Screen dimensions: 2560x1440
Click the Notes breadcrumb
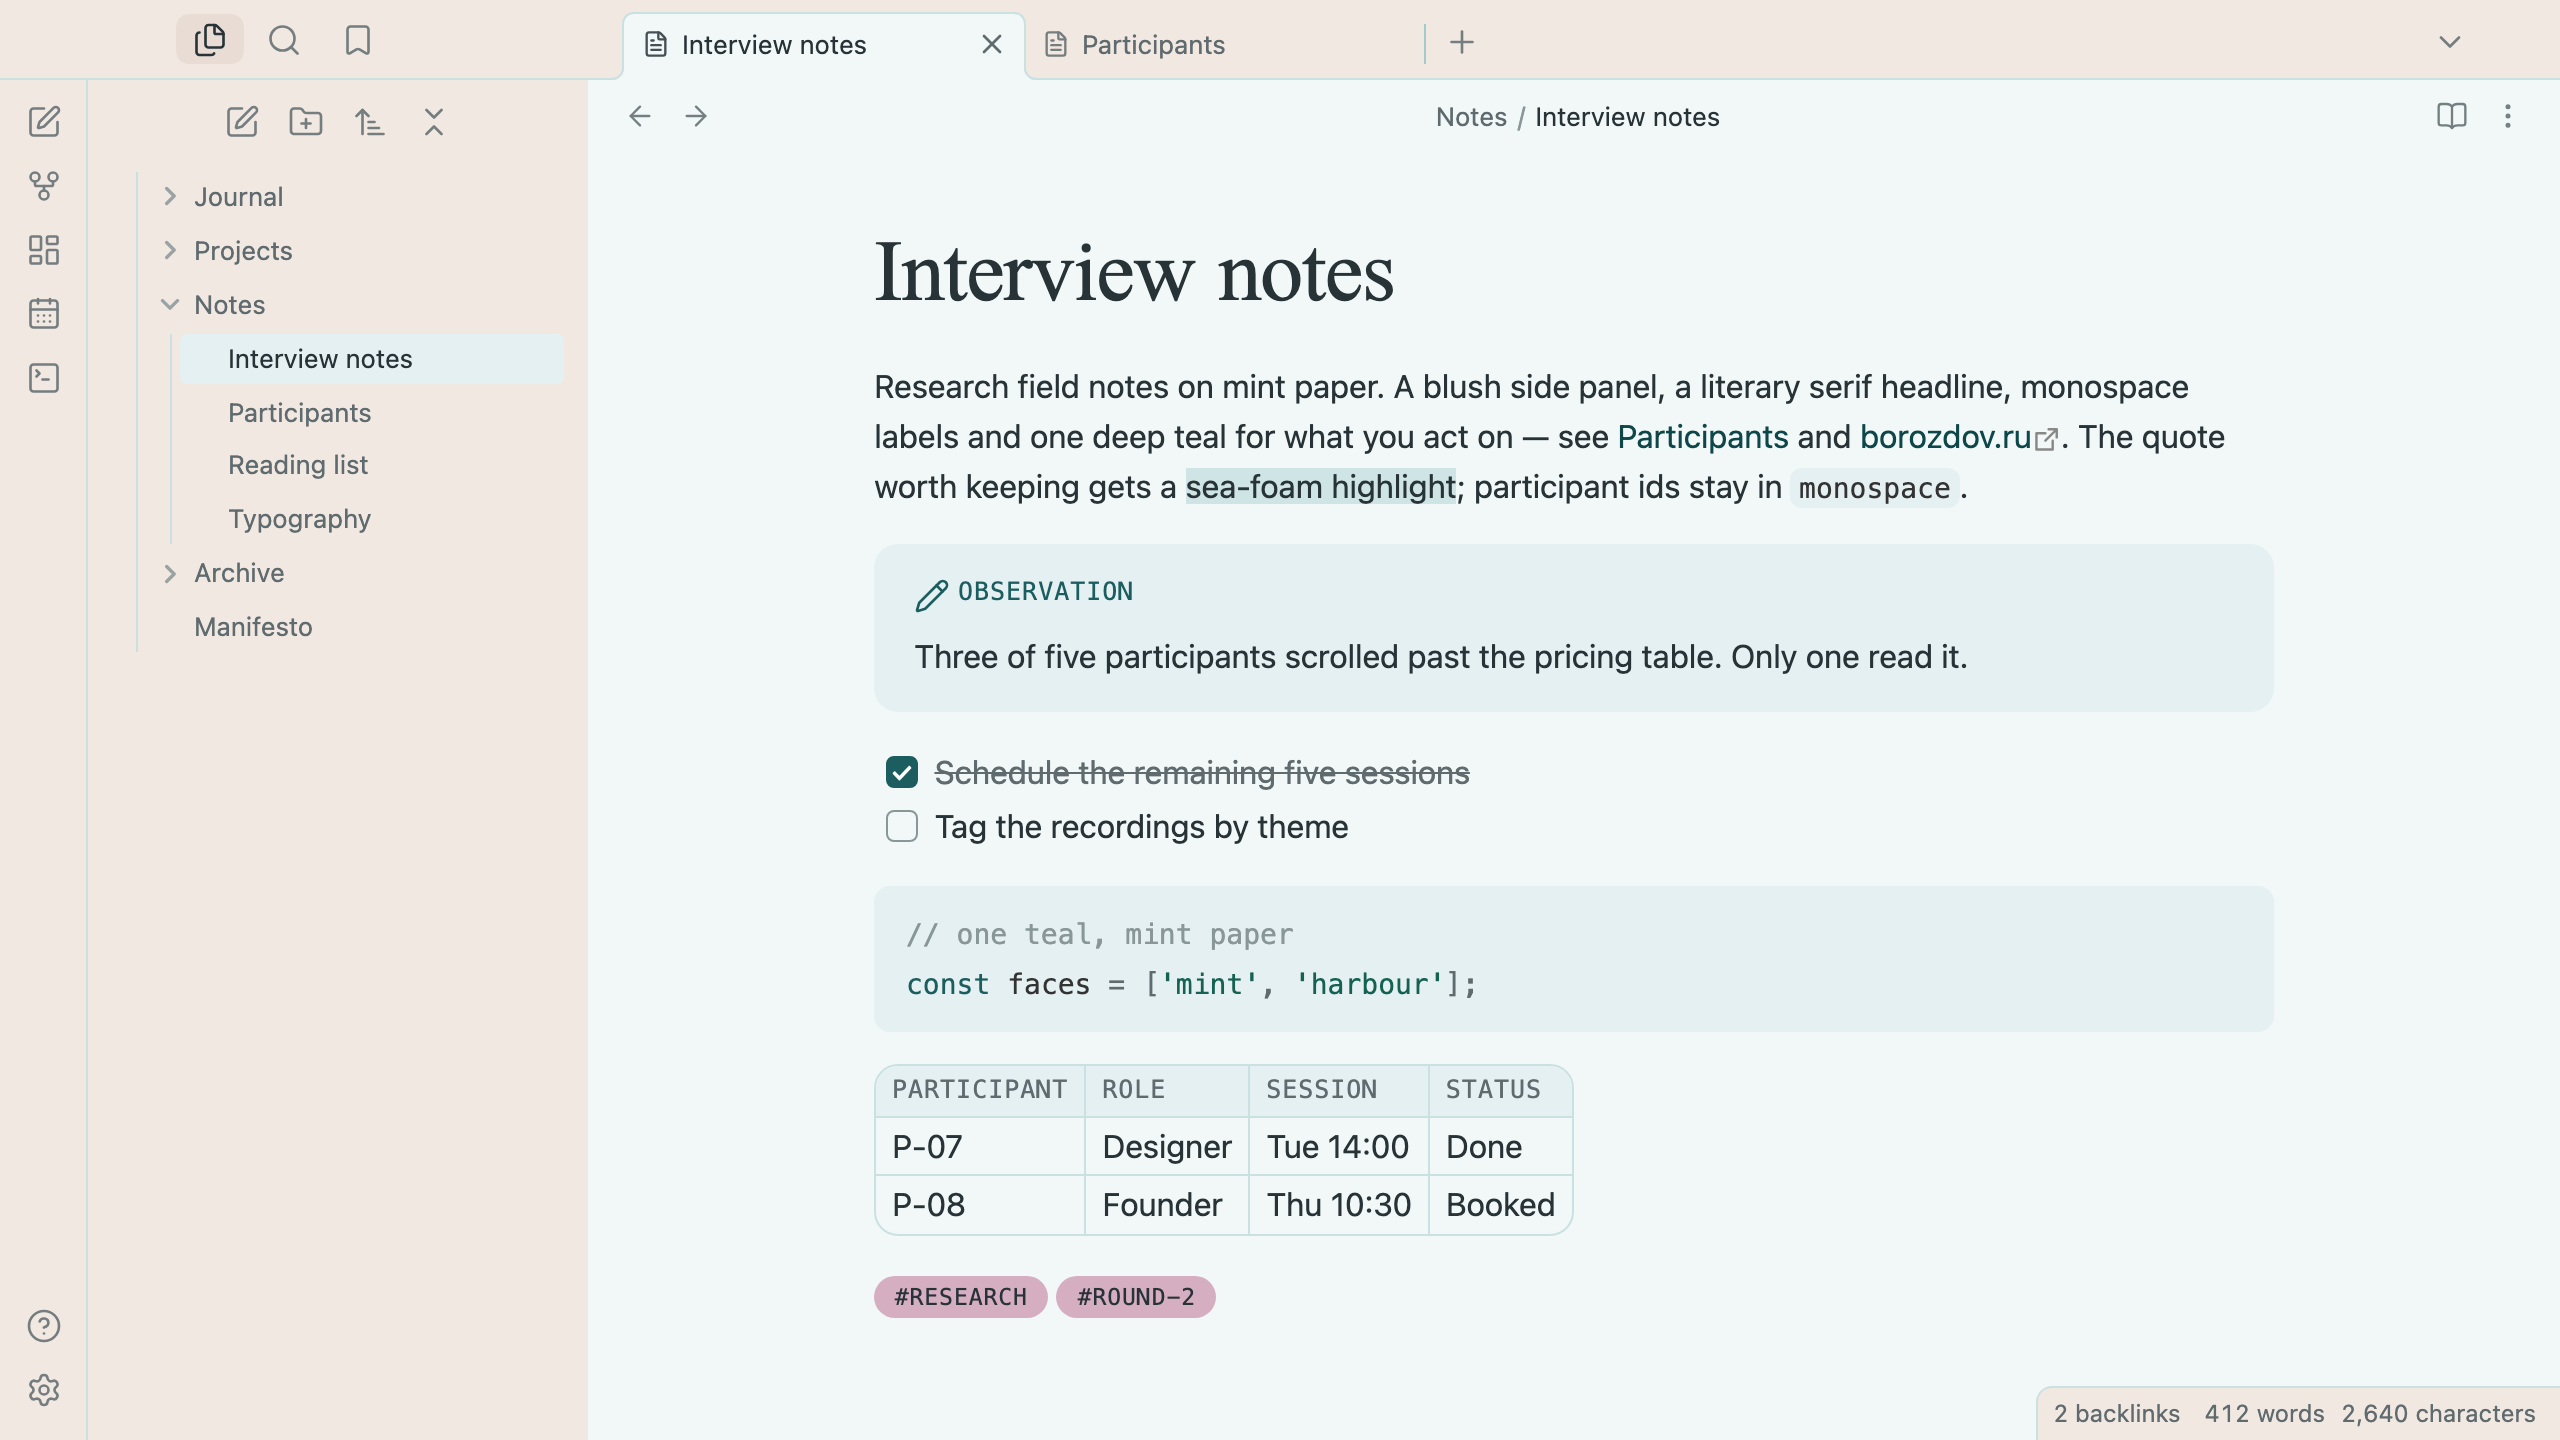(1471, 117)
